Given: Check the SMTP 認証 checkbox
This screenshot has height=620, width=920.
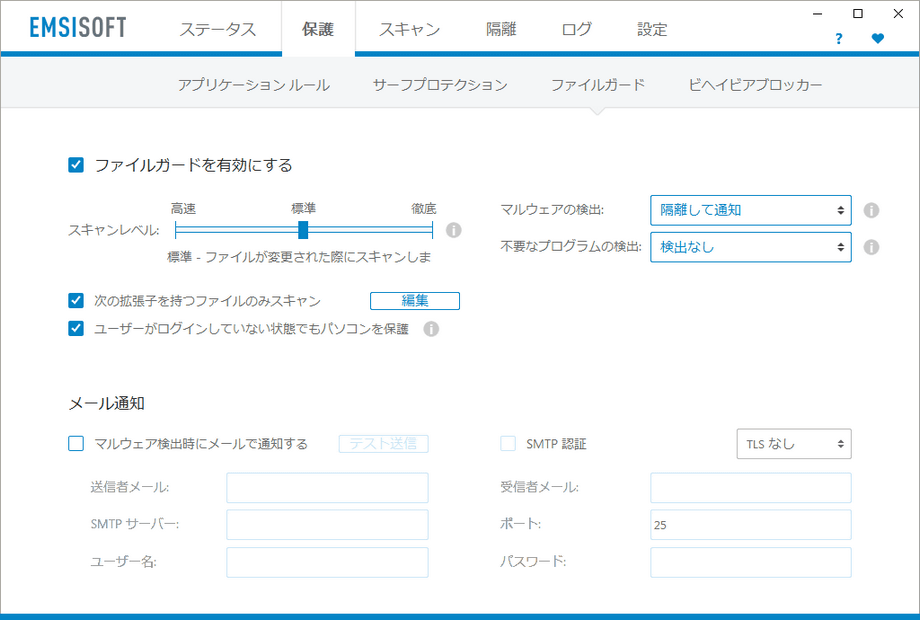Looking at the screenshot, I should (508, 443).
